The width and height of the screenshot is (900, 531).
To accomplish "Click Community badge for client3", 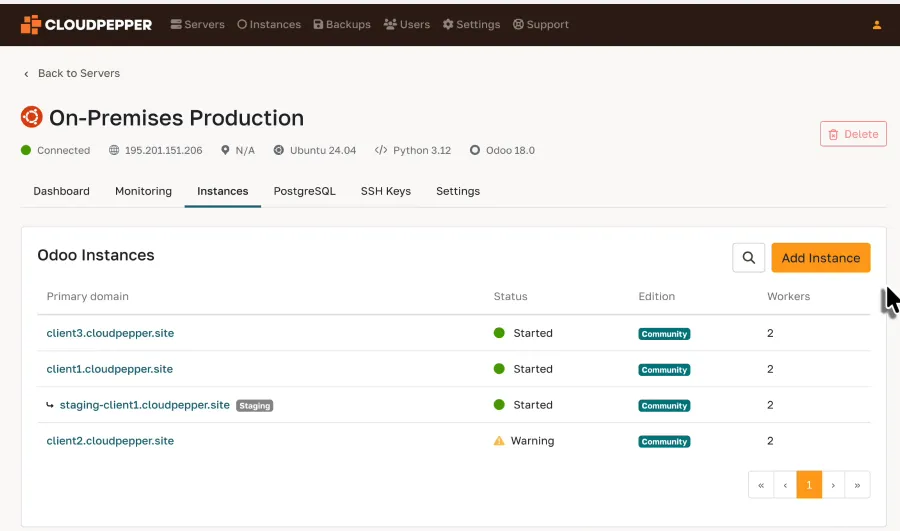I will pyautogui.click(x=664, y=334).
